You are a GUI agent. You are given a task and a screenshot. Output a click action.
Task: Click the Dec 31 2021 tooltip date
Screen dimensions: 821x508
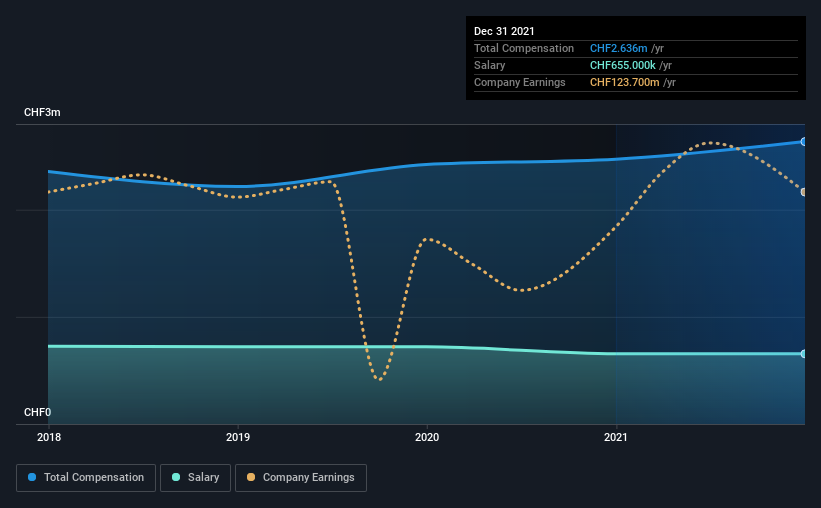(504, 31)
